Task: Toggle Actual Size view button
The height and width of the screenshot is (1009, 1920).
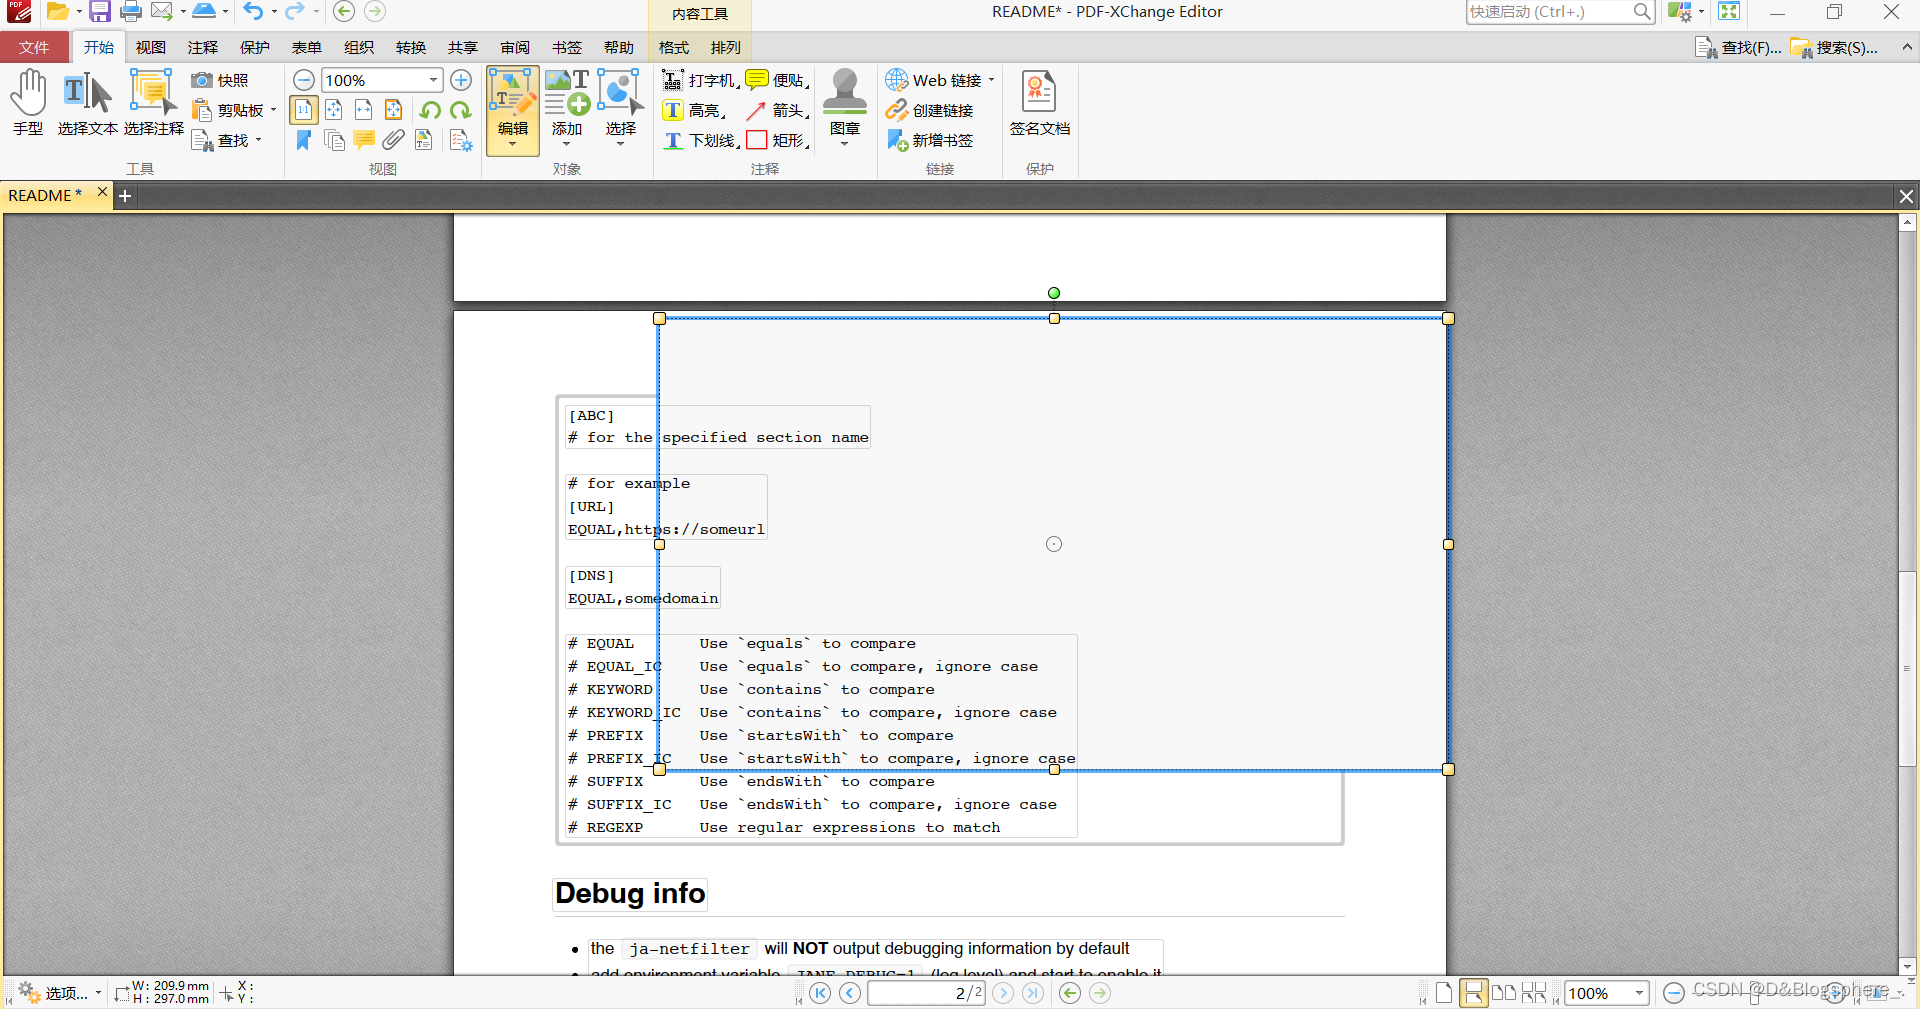Action: coord(304,110)
